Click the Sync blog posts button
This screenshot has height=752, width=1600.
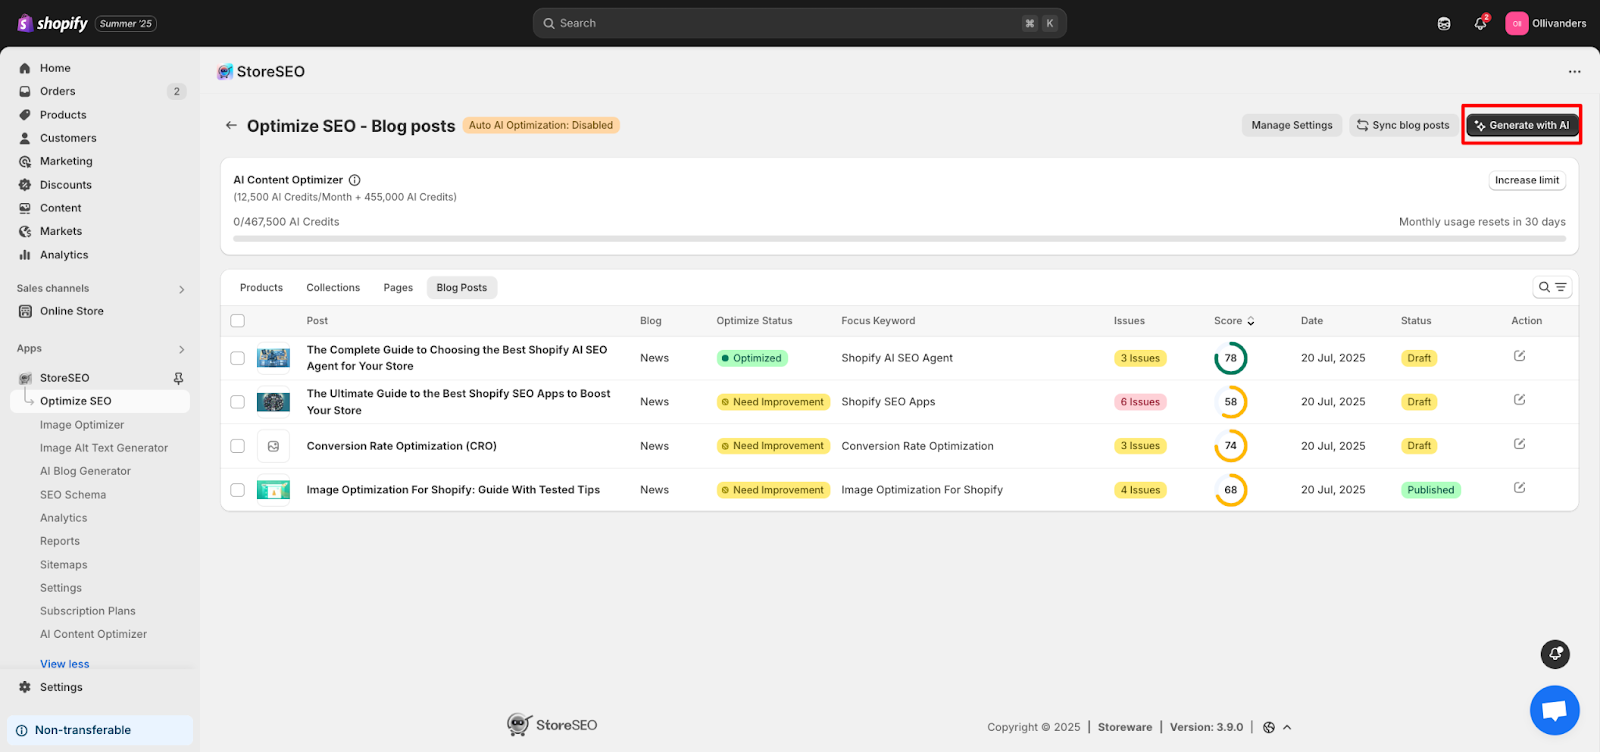coord(1402,125)
